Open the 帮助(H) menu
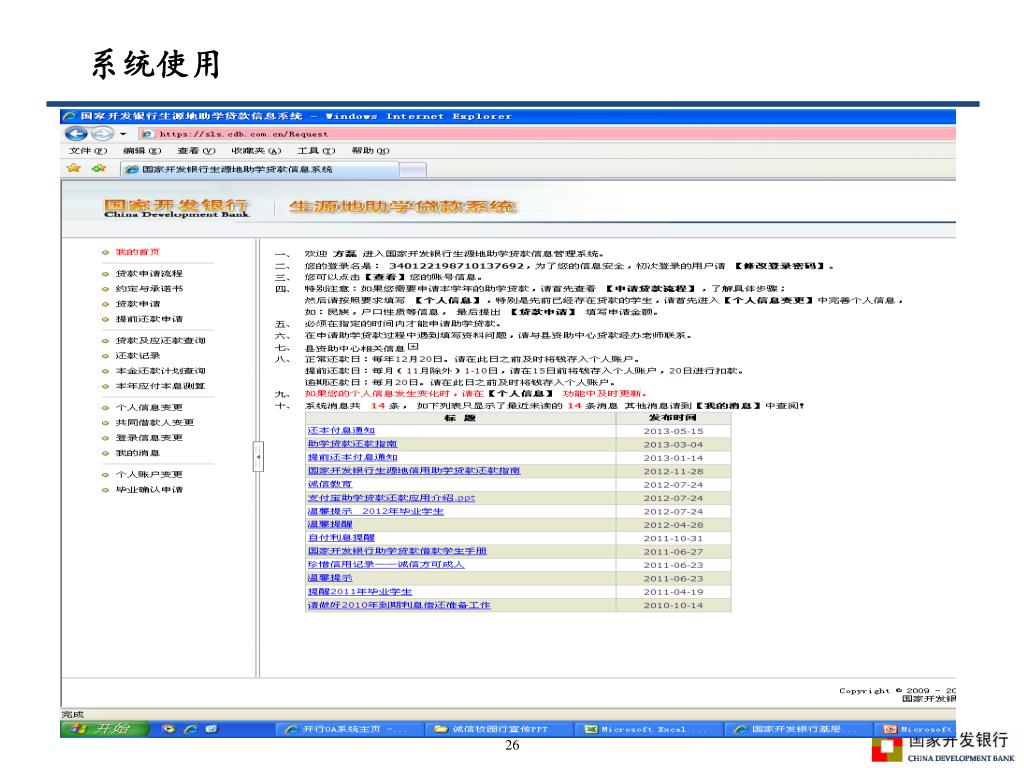Image resolution: width=1024 pixels, height=768 pixels. click(370, 151)
